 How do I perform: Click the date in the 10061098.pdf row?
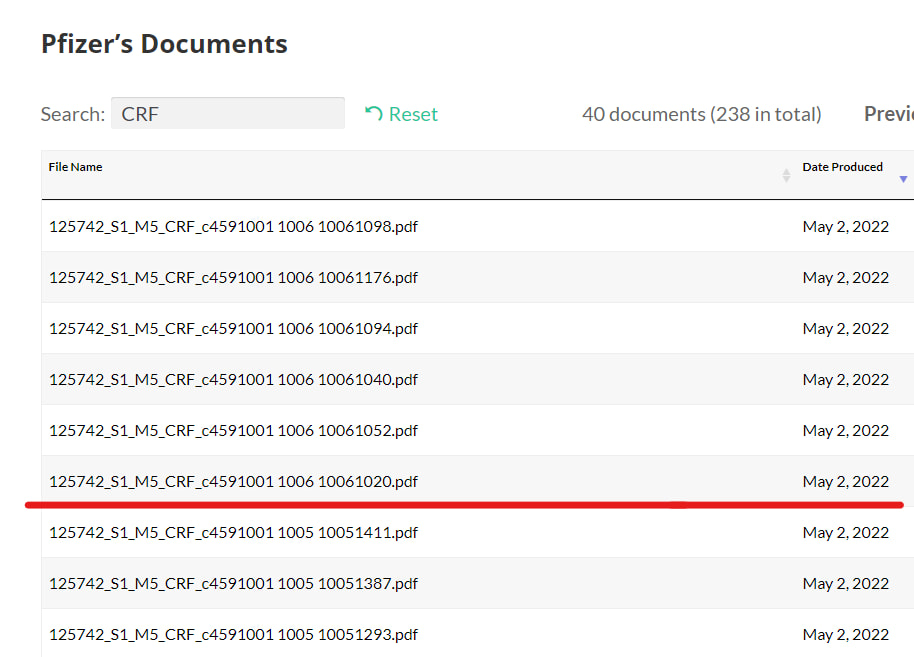tap(845, 226)
